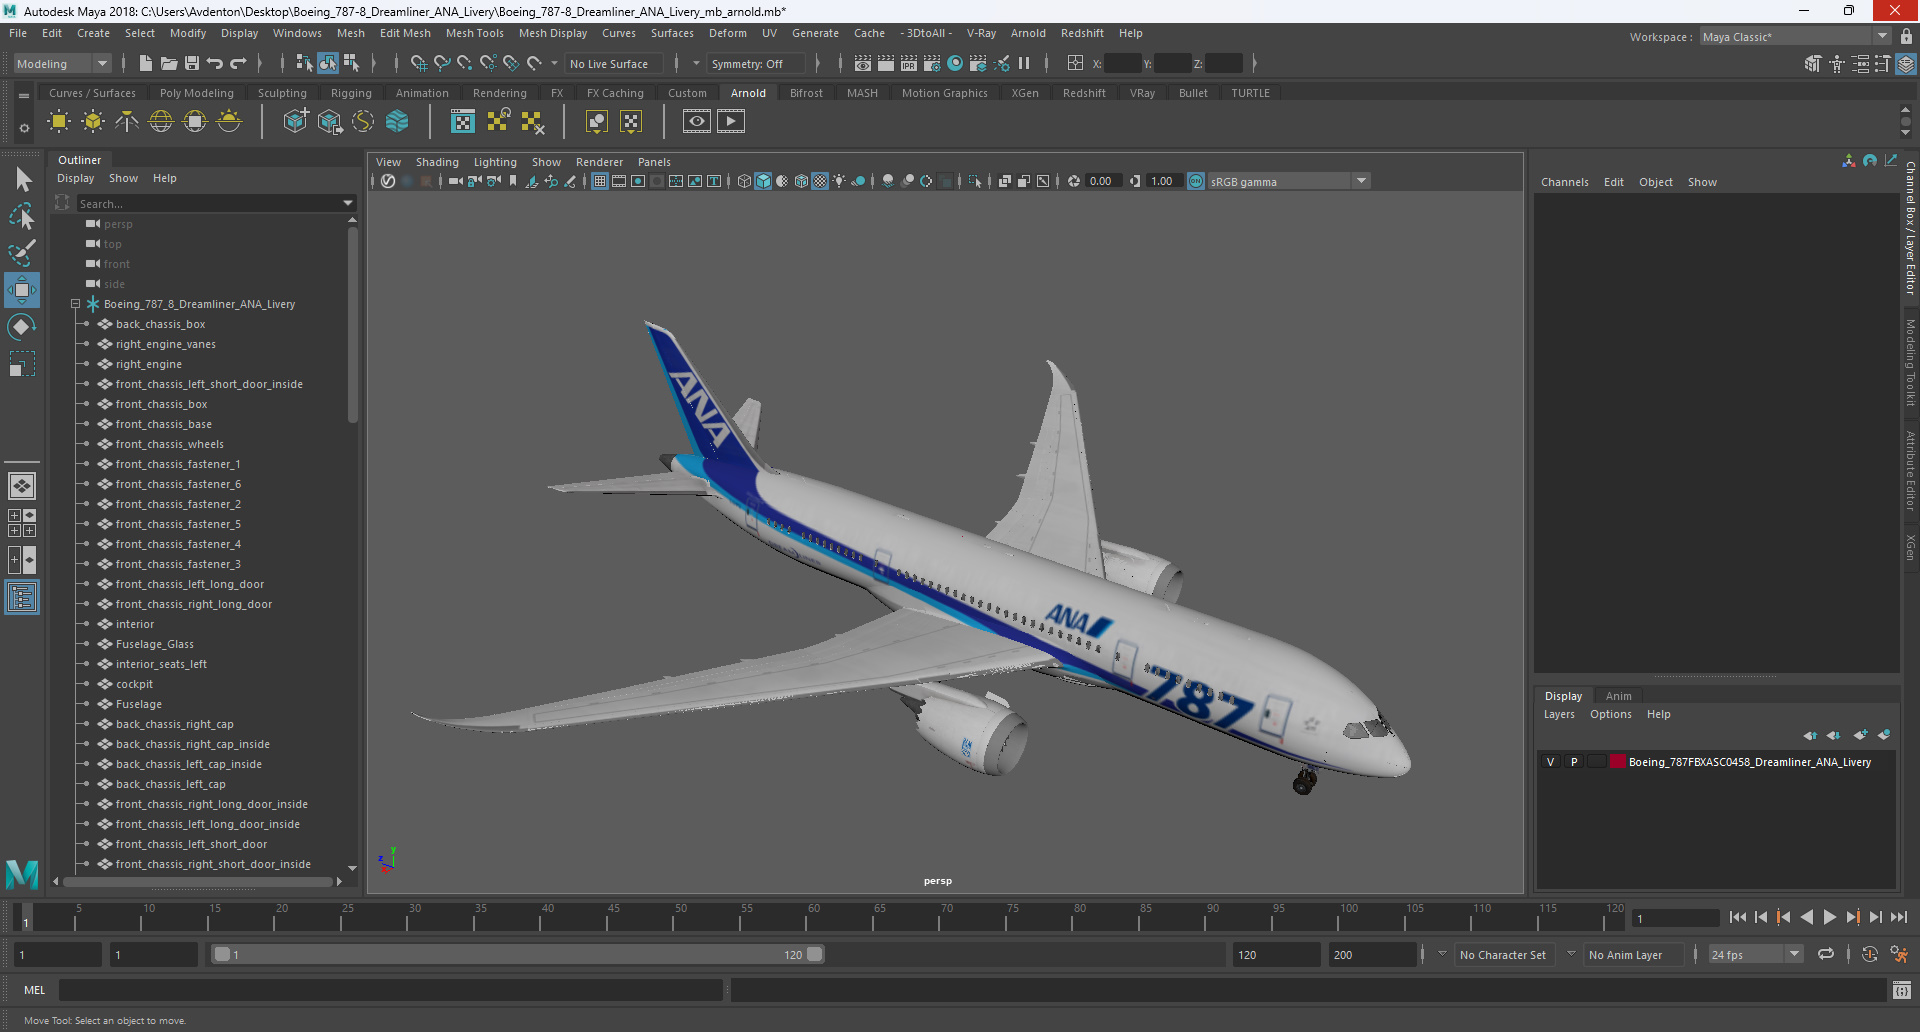Create Arnold stand-in from shelf
This screenshot has height=1032, width=1920.
296,122
